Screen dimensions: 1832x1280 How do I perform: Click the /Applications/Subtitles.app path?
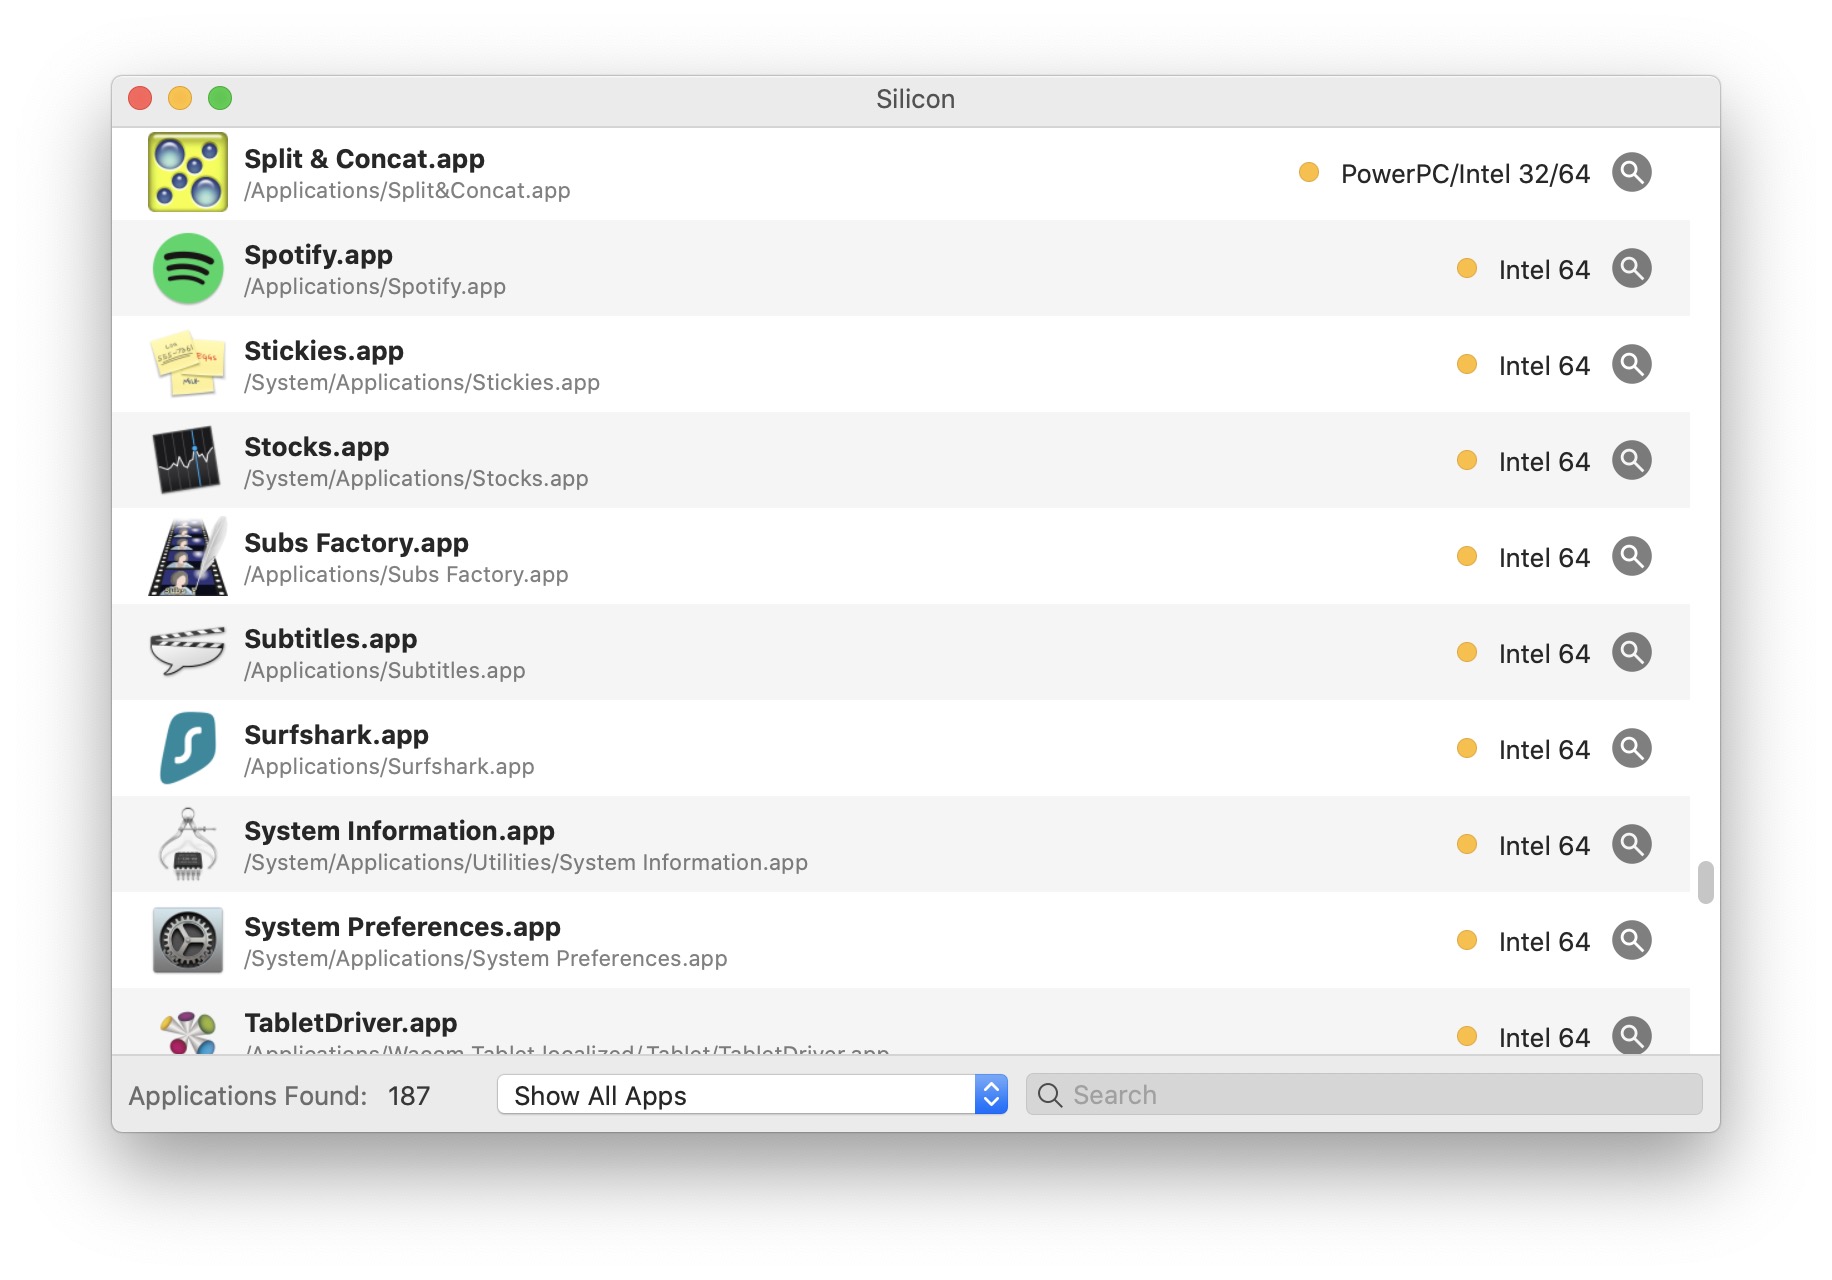pos(385,671)
